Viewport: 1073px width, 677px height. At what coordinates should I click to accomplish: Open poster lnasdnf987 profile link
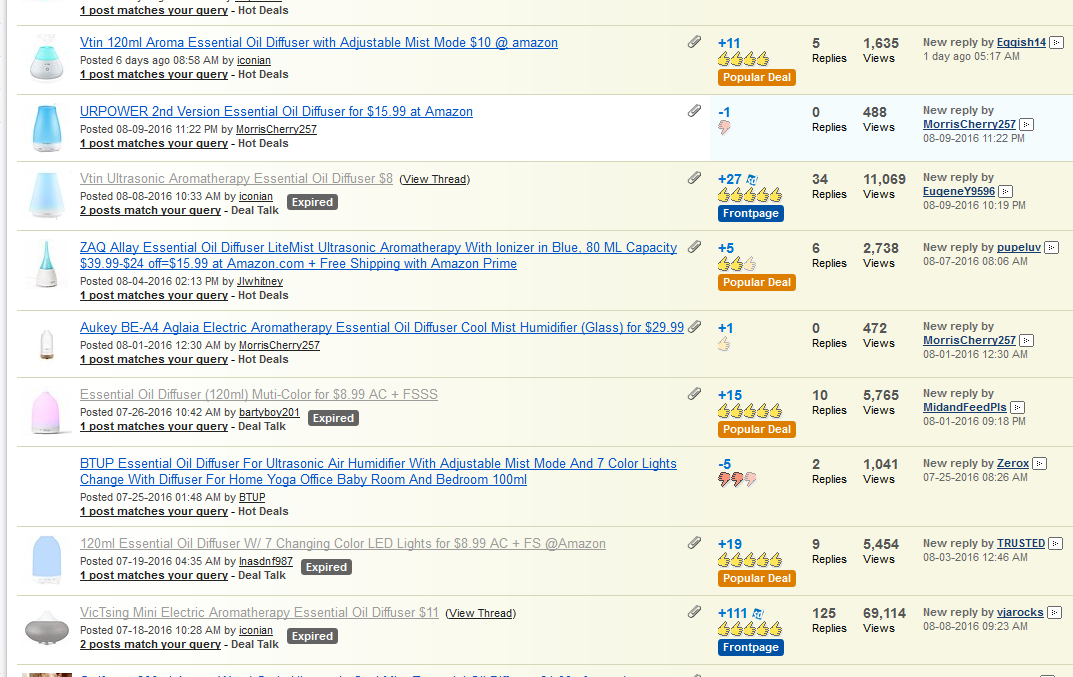[266, 561]
